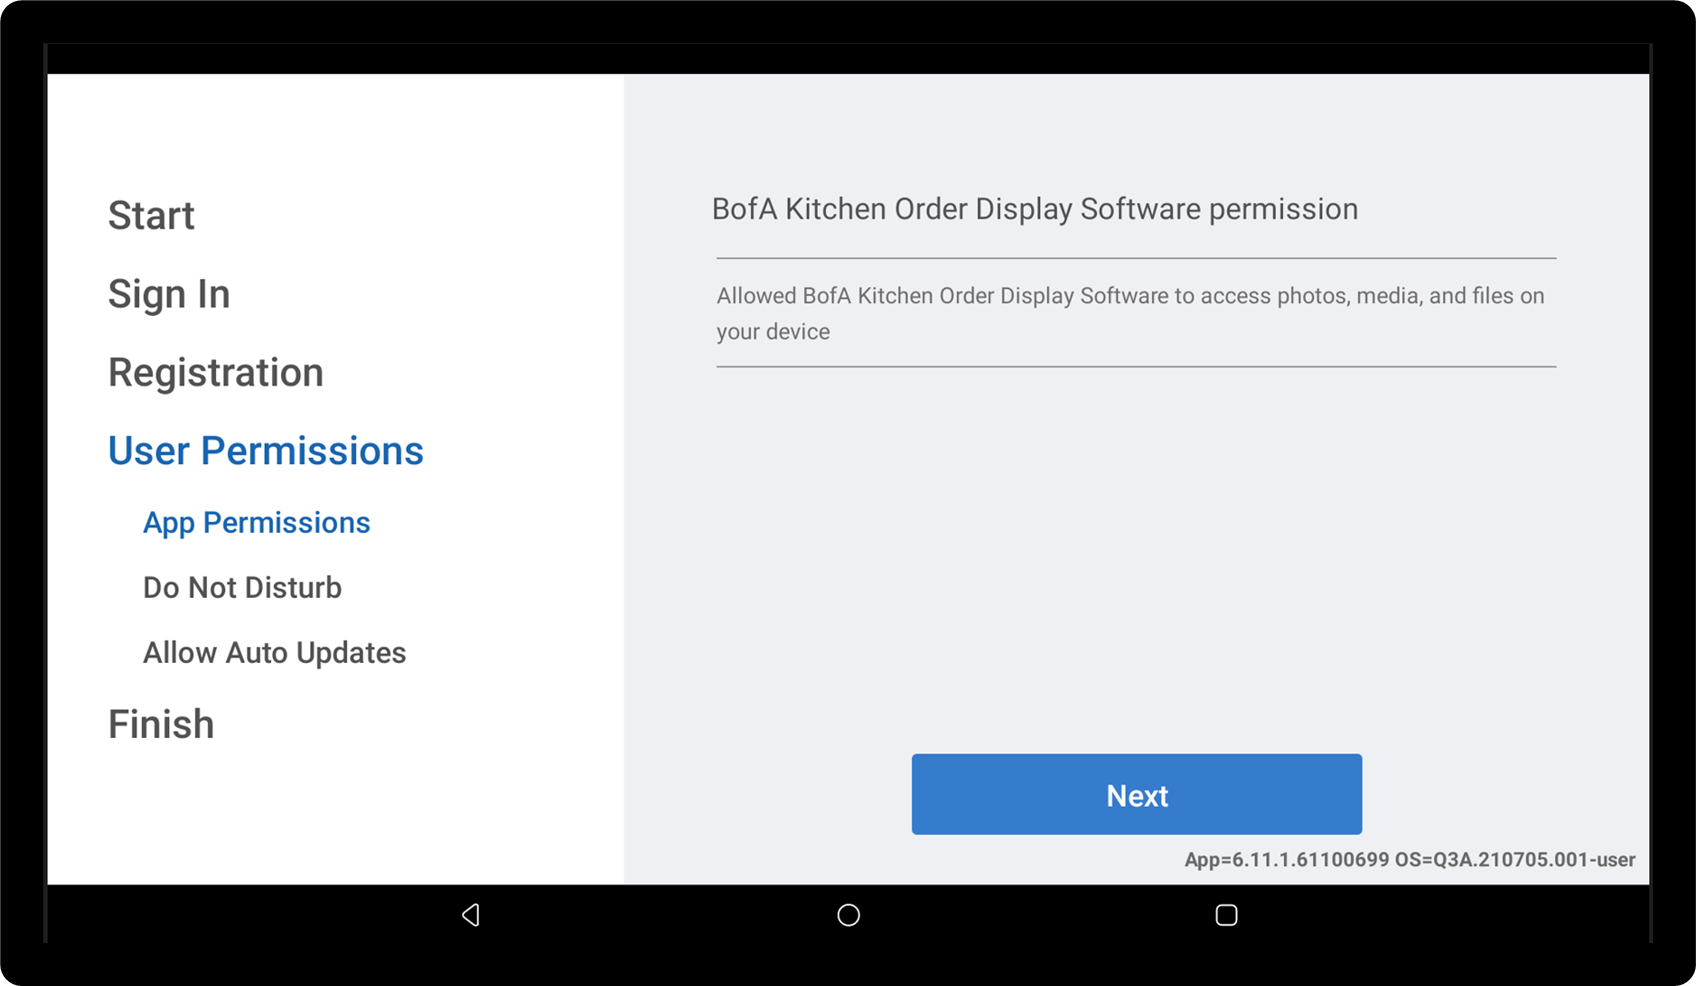Select the Registration step
Viewport: 1696px width, 986px height.
coord(216,373)
